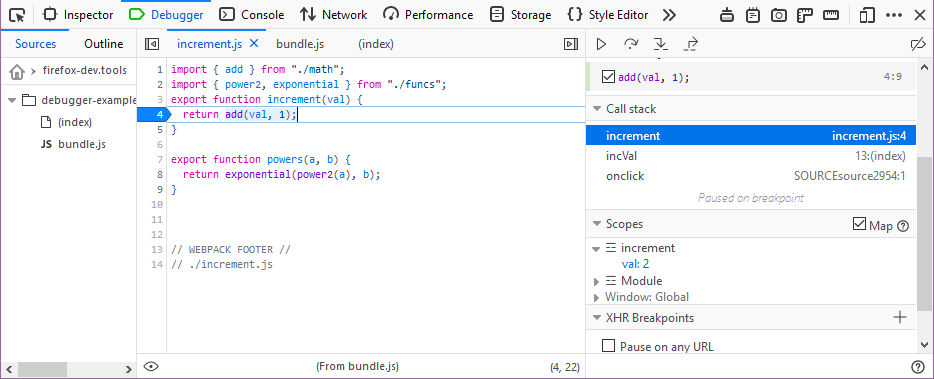Take a screenshot with camera icon
Viewport: 934px width, 379px height.
click(779, 15)
